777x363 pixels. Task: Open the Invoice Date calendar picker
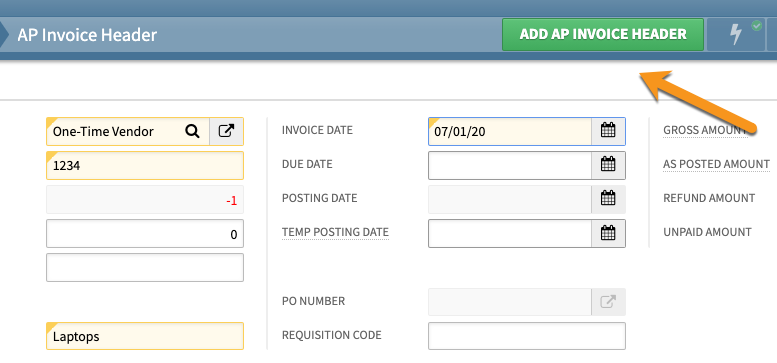pos(608,131)
